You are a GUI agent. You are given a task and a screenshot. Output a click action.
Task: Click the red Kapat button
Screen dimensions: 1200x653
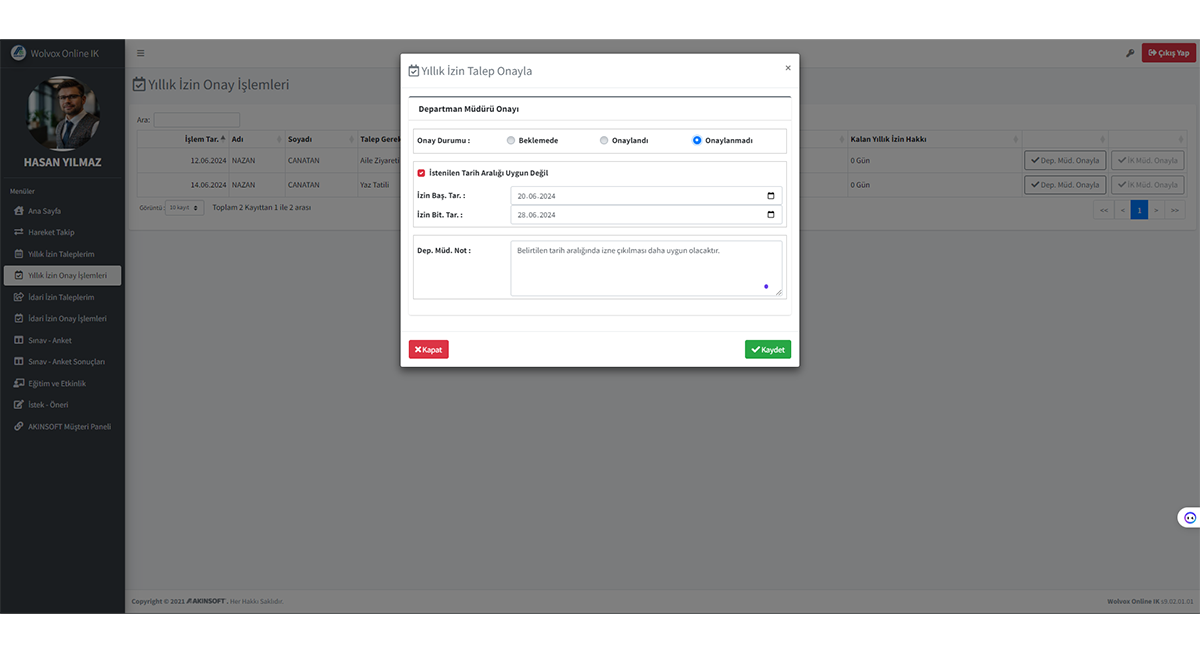tap(428, 350)
